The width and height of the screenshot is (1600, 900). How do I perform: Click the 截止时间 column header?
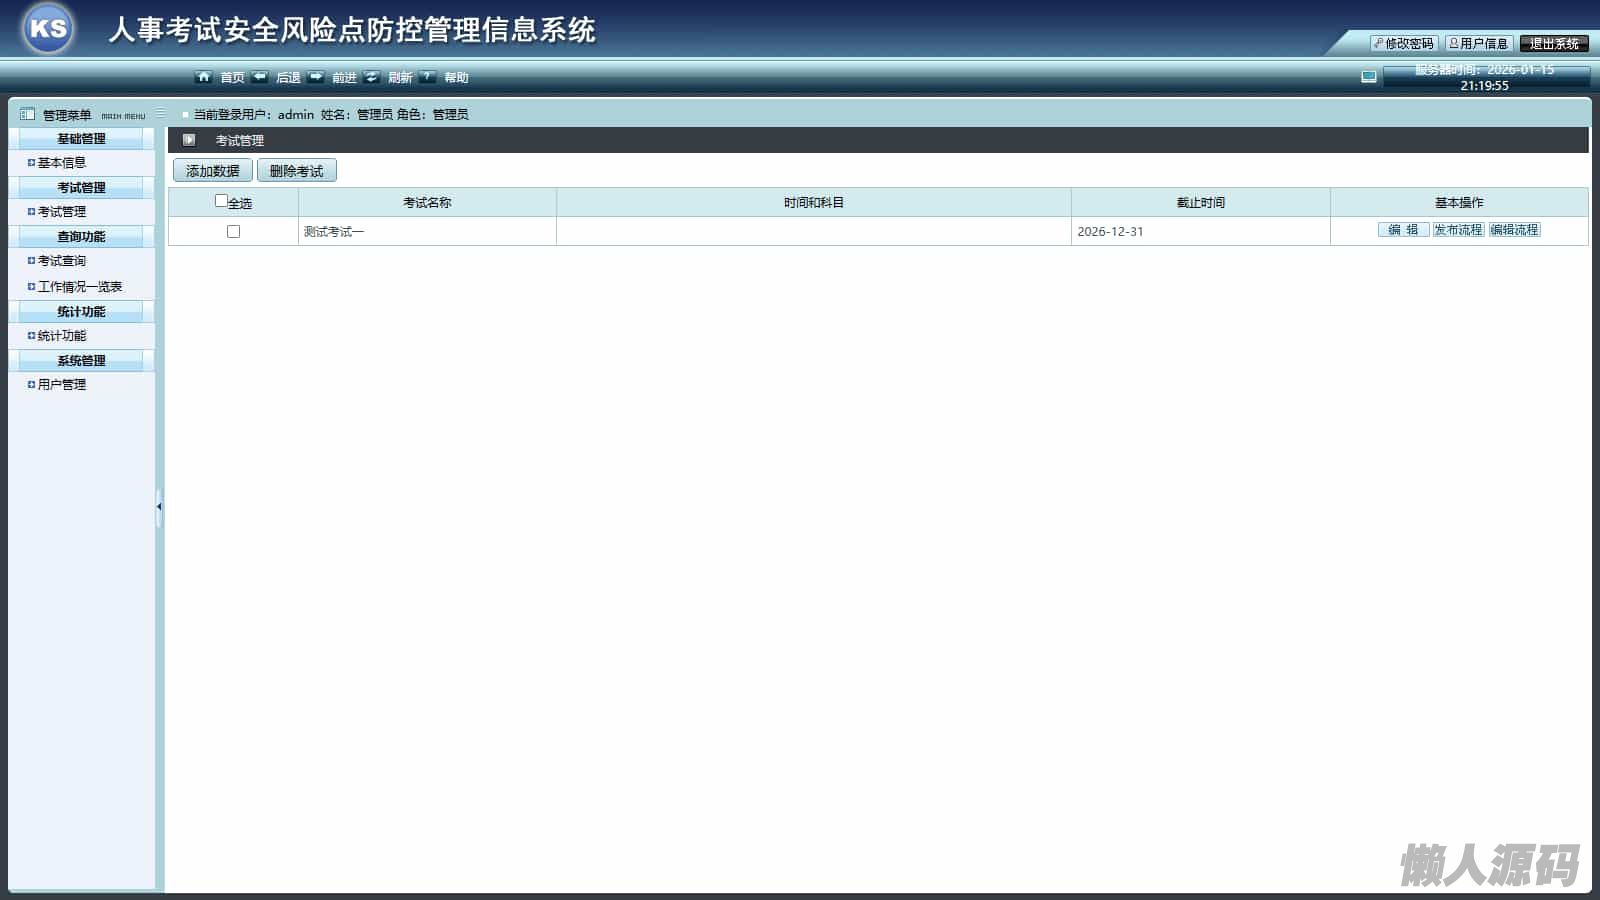pyautogui.click(x=1201, y=203)
